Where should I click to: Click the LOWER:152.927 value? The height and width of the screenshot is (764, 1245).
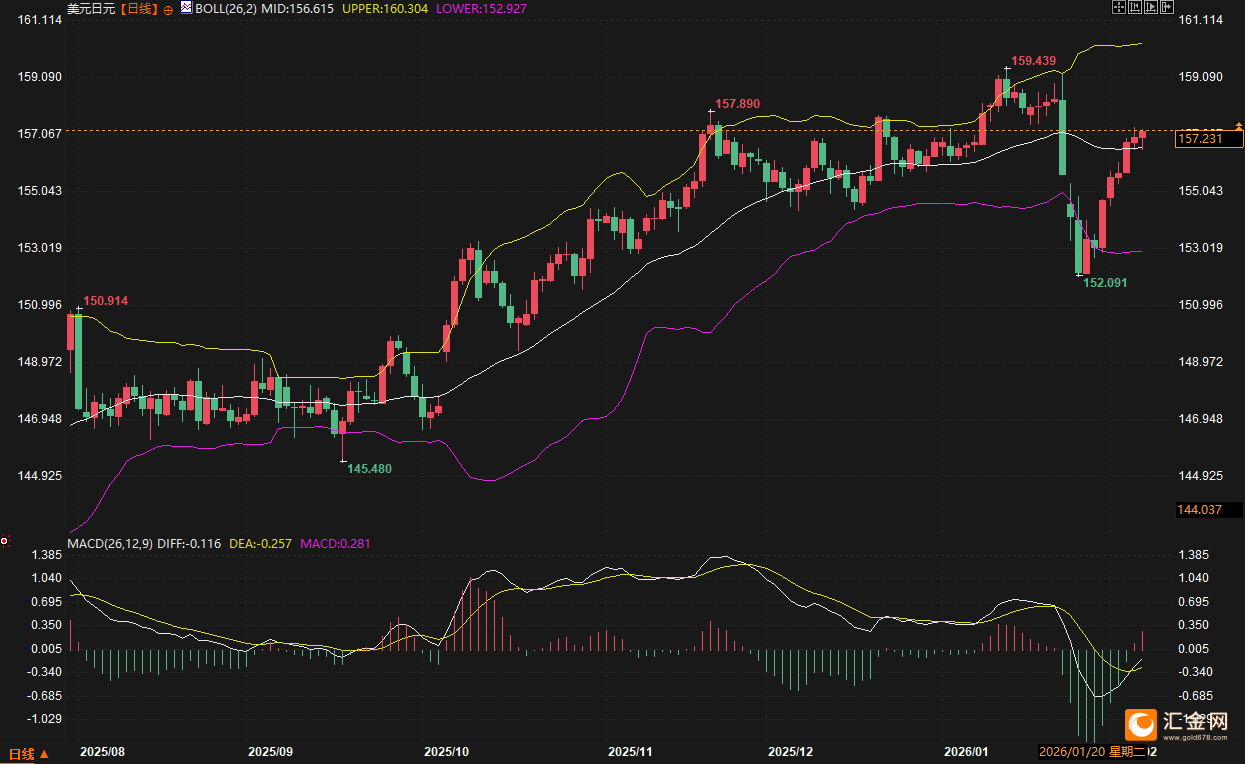(x=481, y=8)
